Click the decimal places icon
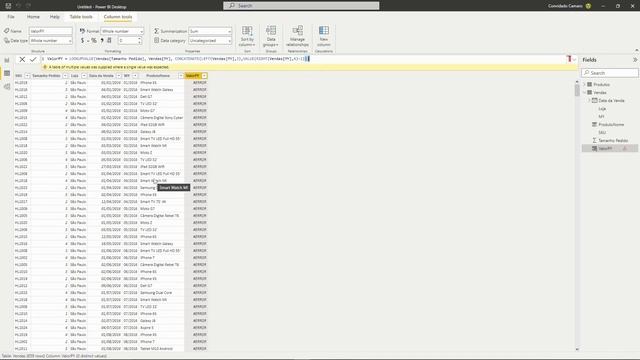 click(109, 40)
